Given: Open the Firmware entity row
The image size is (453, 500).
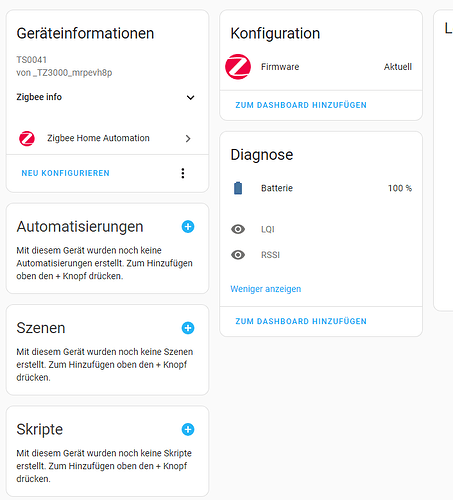Looking at the screenshot, I should (321, 67).
